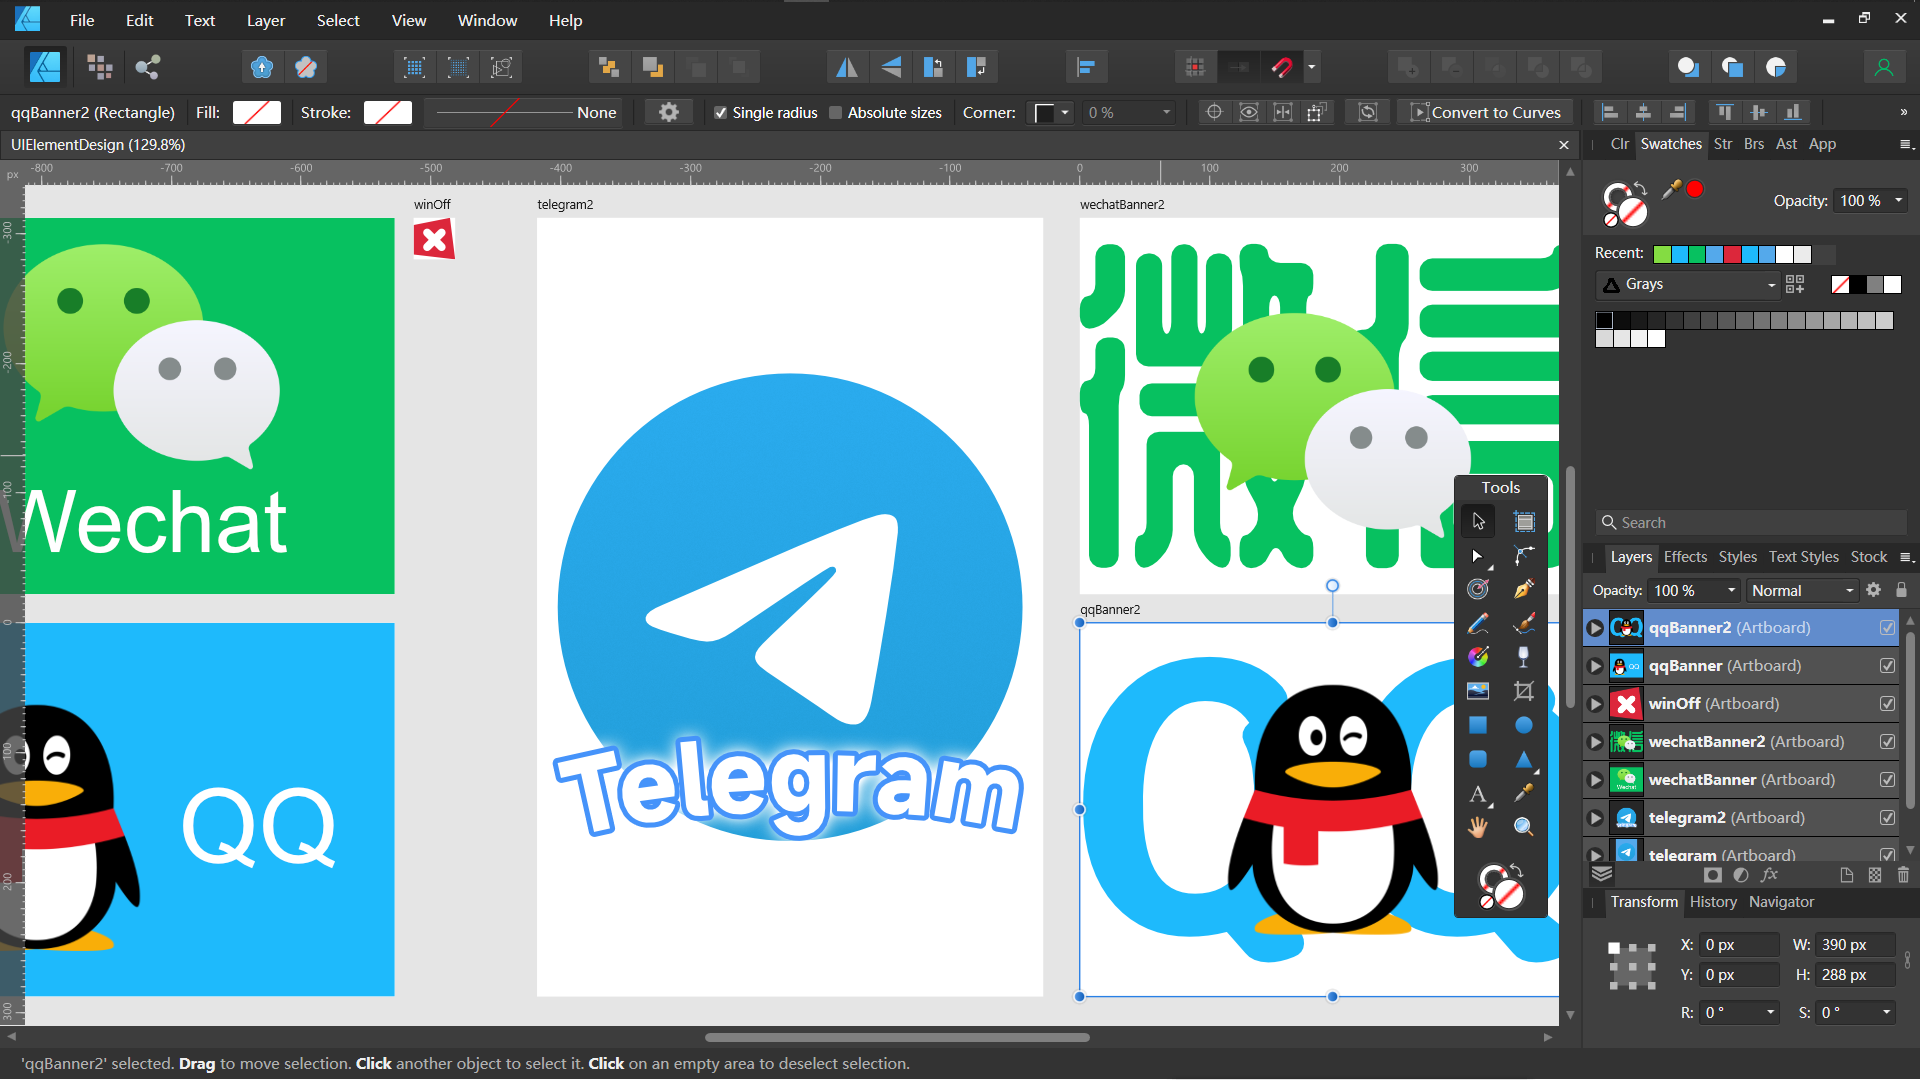Image resolution: width=1920 pixels, height=1080 pixels.
Task: Switch to the History tab
Action: [1713, 902]
